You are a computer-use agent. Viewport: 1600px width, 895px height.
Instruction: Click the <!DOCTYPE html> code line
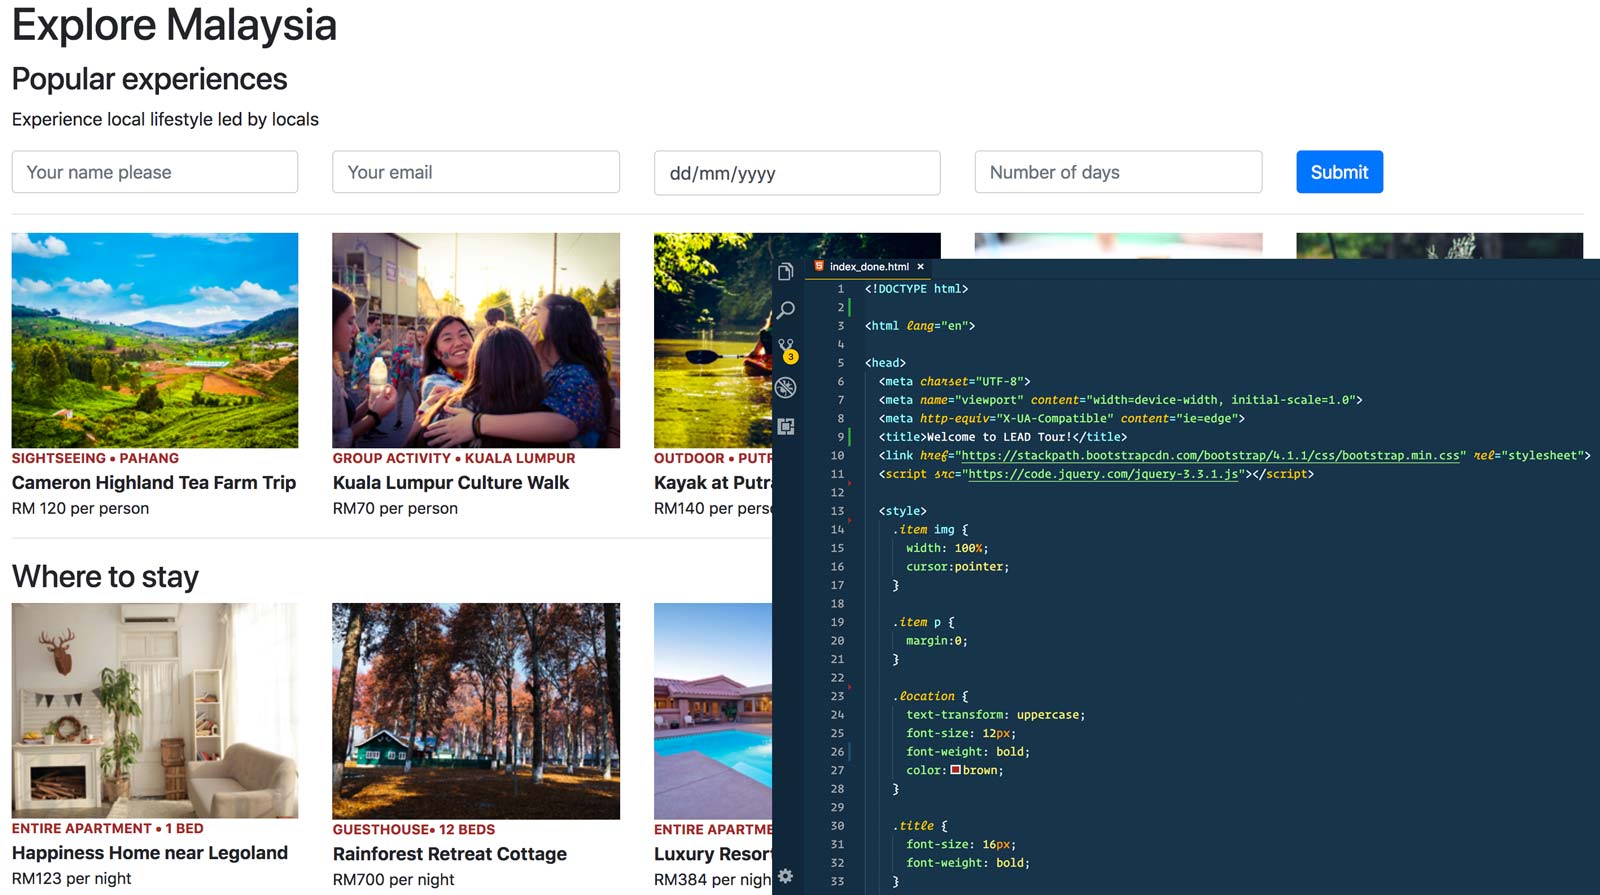916,289
